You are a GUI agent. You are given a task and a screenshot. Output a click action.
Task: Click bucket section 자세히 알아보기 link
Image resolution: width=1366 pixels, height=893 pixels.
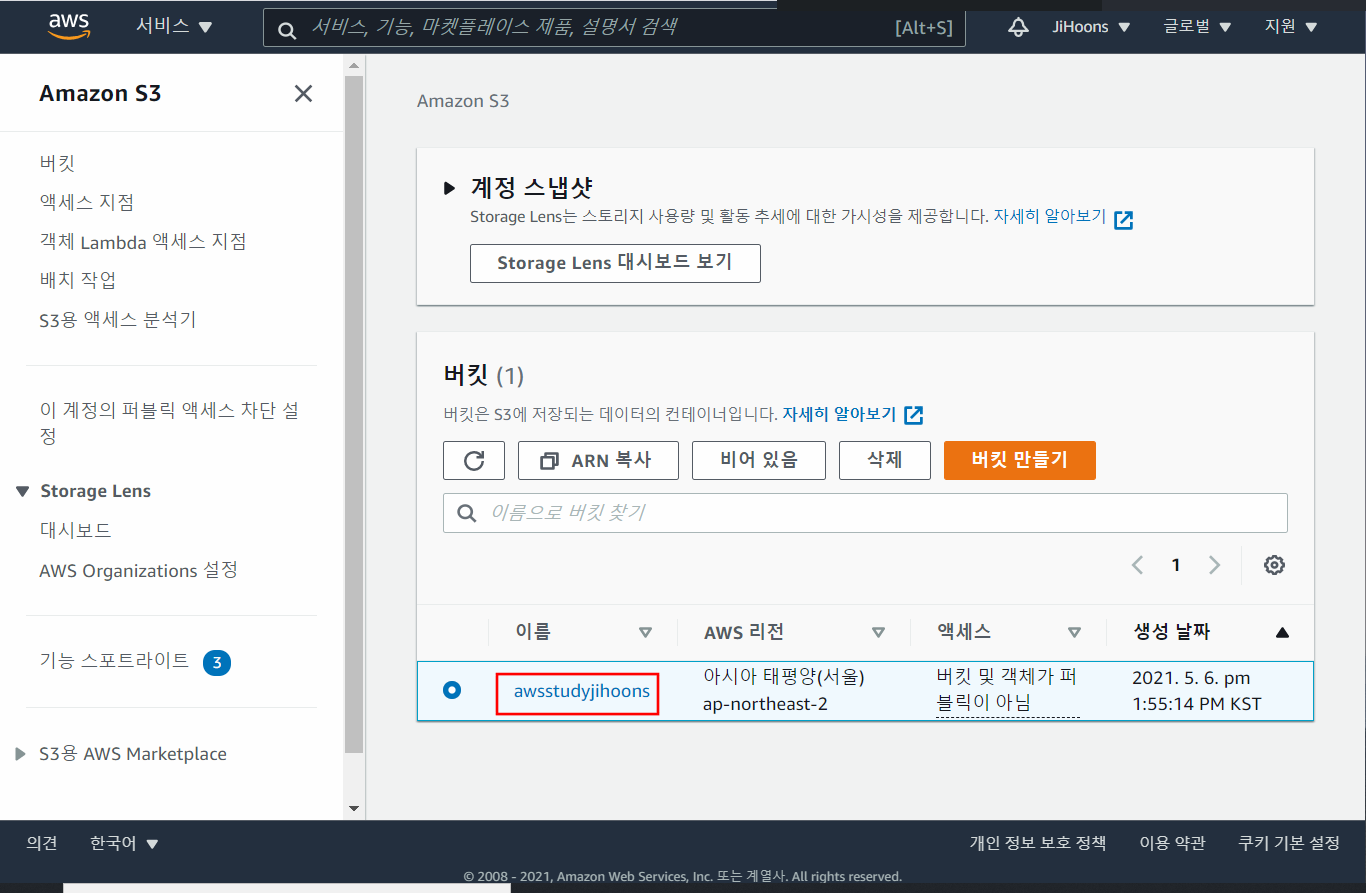tap(839, 414)
